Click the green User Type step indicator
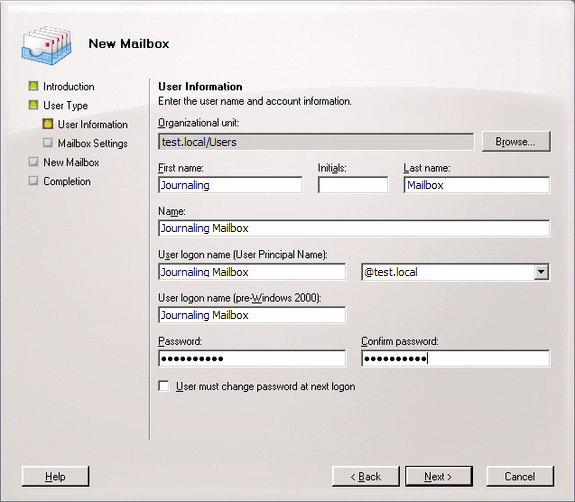This screenshot has width=575, height=502. (x=33, y=105)
